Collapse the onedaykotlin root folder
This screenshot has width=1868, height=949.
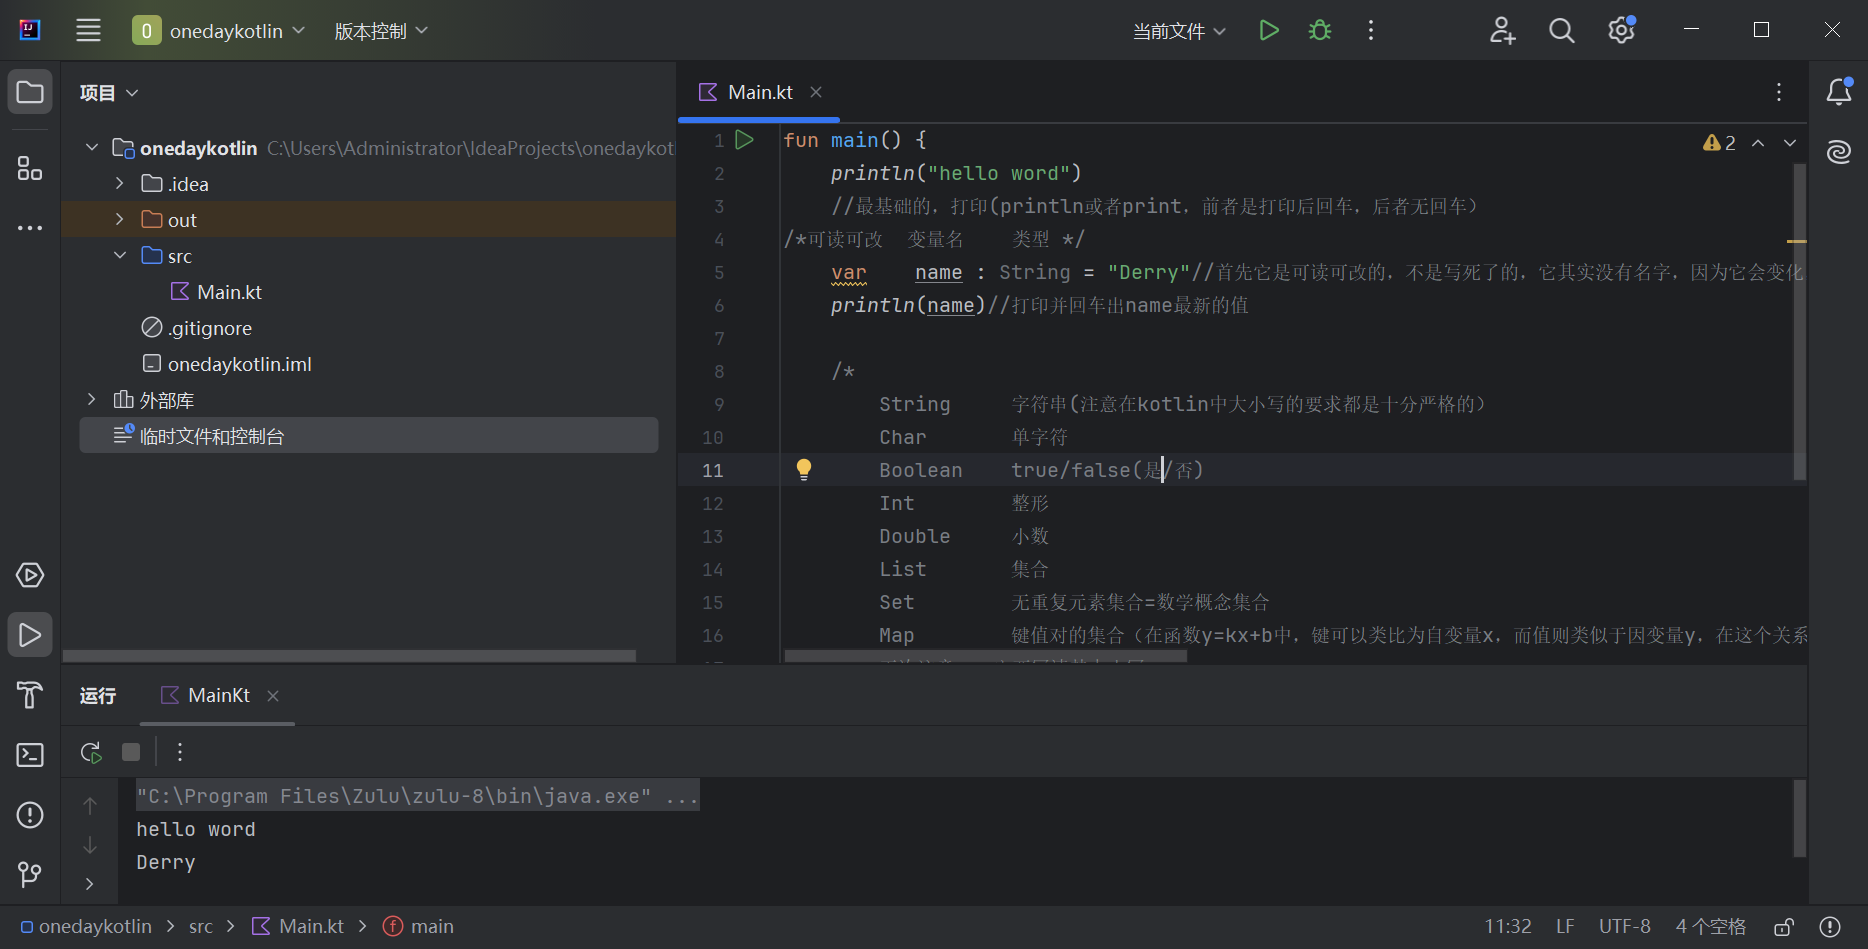coord(92,148)
